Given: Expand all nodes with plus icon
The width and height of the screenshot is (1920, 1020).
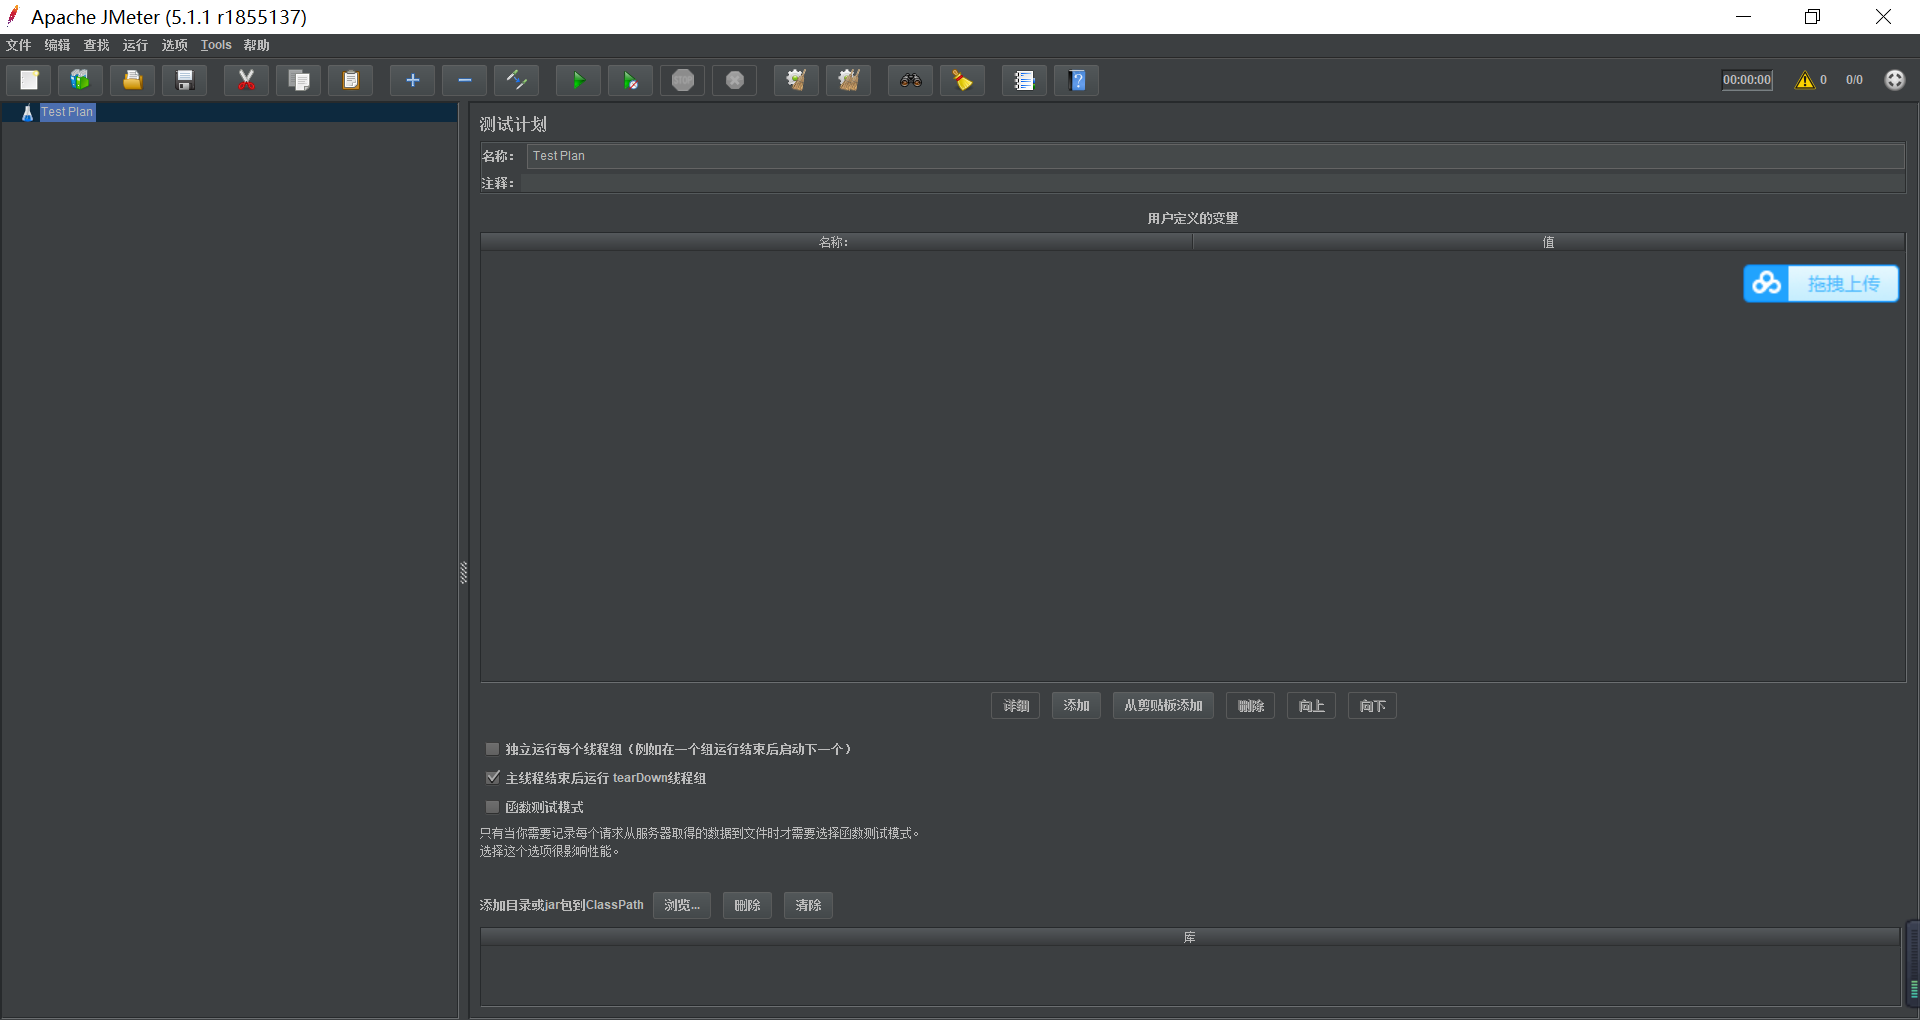Looking at the screenshot, I should 412,80.
